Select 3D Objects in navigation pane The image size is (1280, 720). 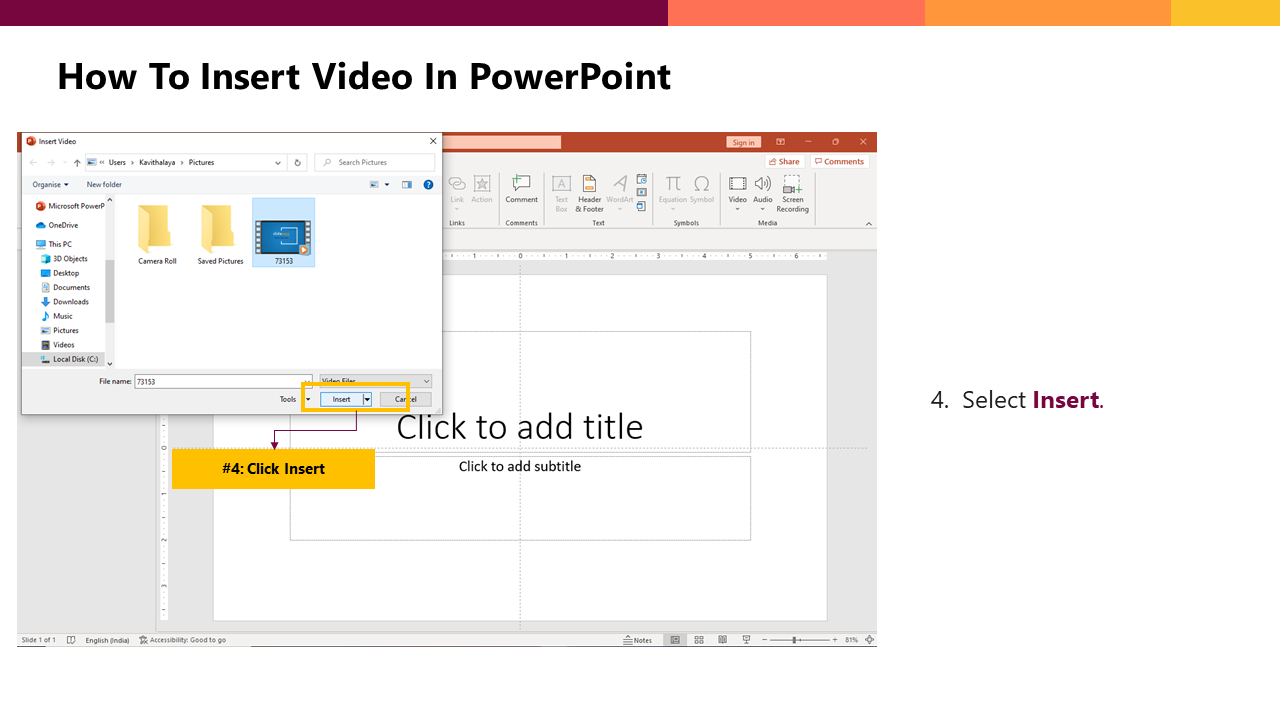coord(64,259)
